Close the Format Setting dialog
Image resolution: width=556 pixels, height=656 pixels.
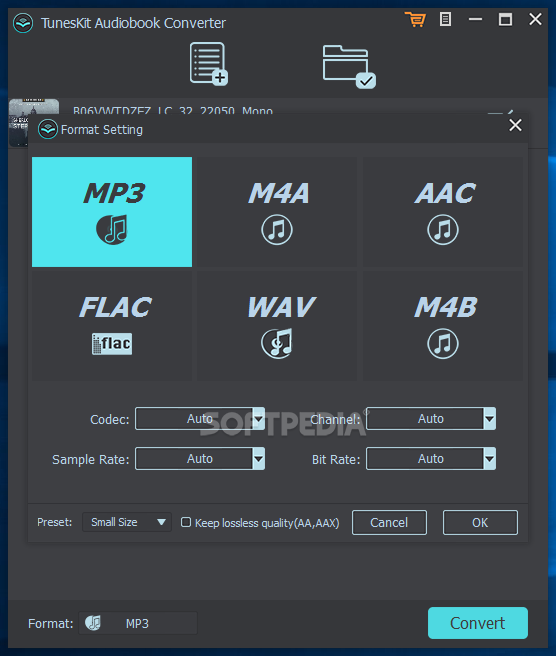click(x=515, y=125)
